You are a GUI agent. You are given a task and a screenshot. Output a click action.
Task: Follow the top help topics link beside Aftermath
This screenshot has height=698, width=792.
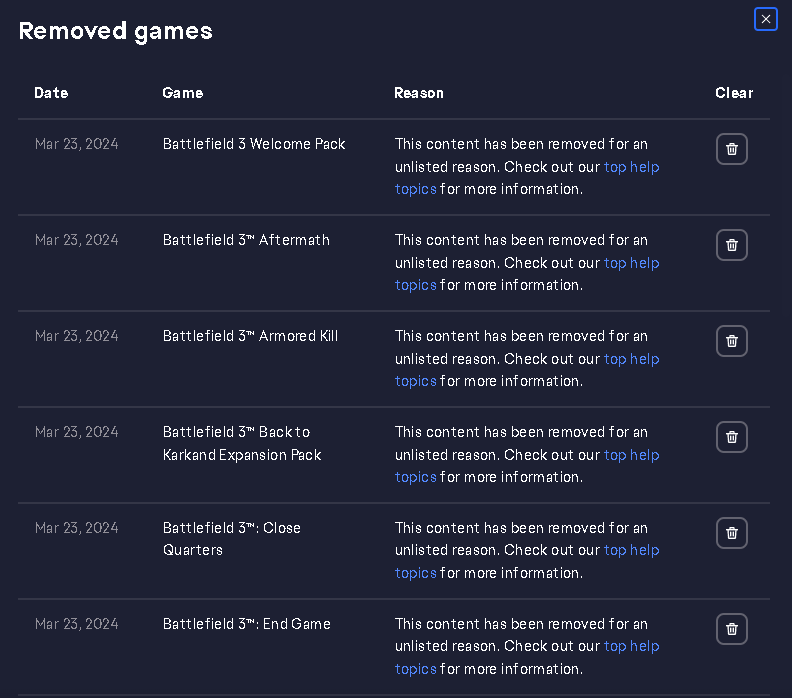[631, 263]
